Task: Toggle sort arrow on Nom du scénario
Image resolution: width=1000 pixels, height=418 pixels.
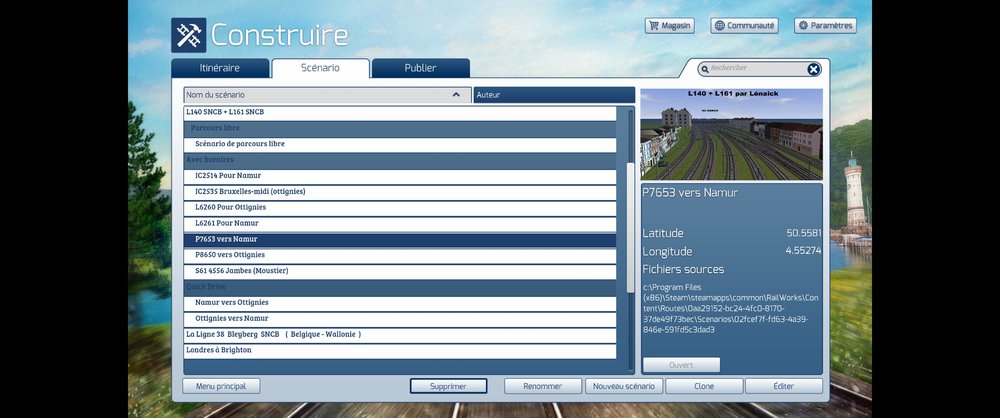Action: (x=456, y=94)
